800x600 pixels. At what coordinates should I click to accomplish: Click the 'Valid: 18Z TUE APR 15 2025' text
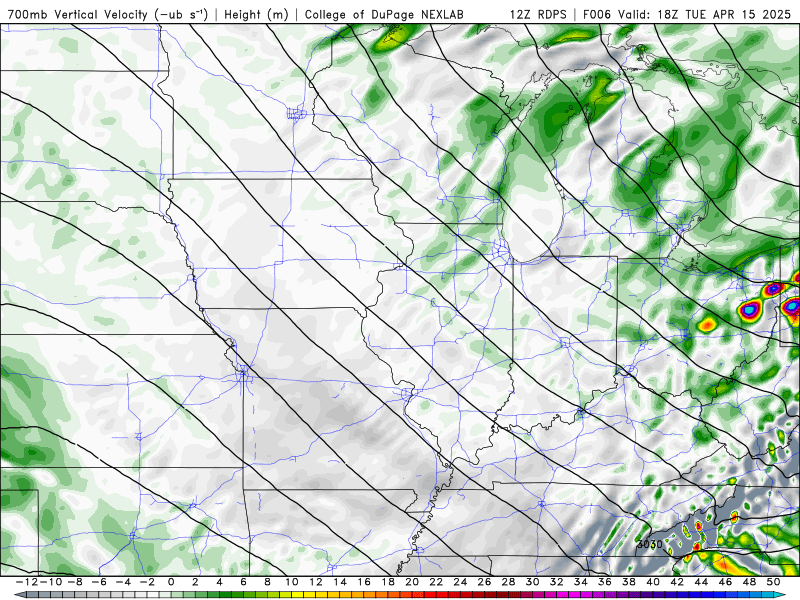pyautogui.click(x=707, y=15)
